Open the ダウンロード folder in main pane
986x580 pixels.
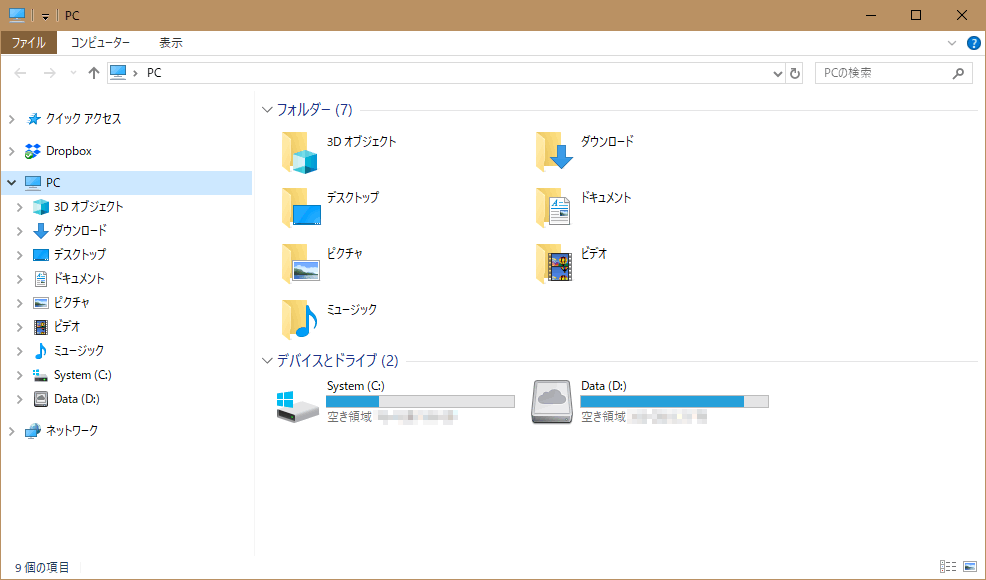pos(554,153)
